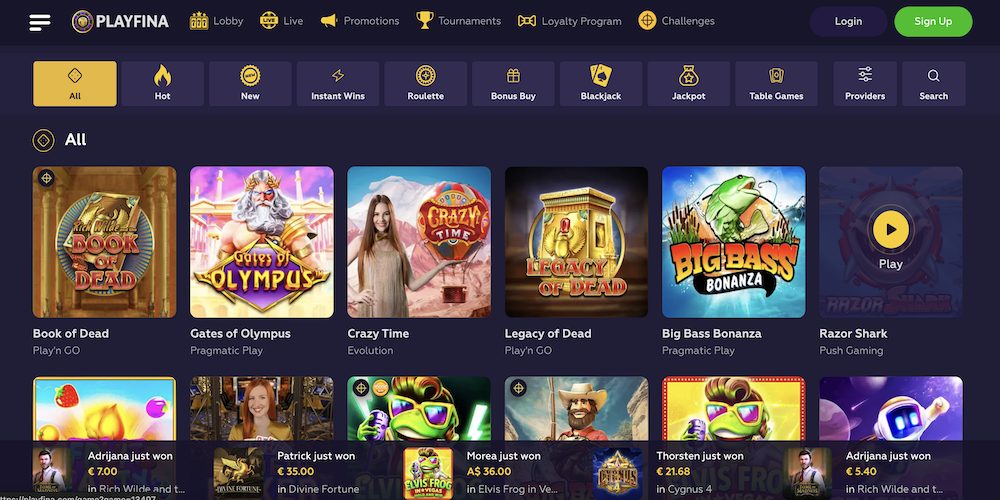Go to the Lobby nav item

pyautogui.click(x=217, y=21)
